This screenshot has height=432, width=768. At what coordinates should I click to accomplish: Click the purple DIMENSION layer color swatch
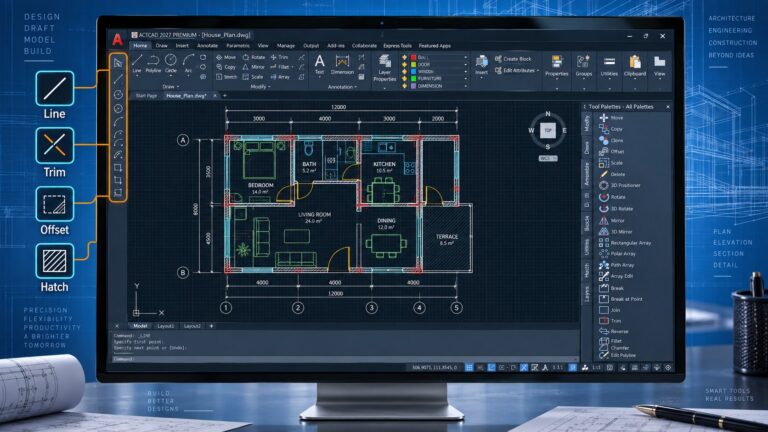(x=413, y=86)
